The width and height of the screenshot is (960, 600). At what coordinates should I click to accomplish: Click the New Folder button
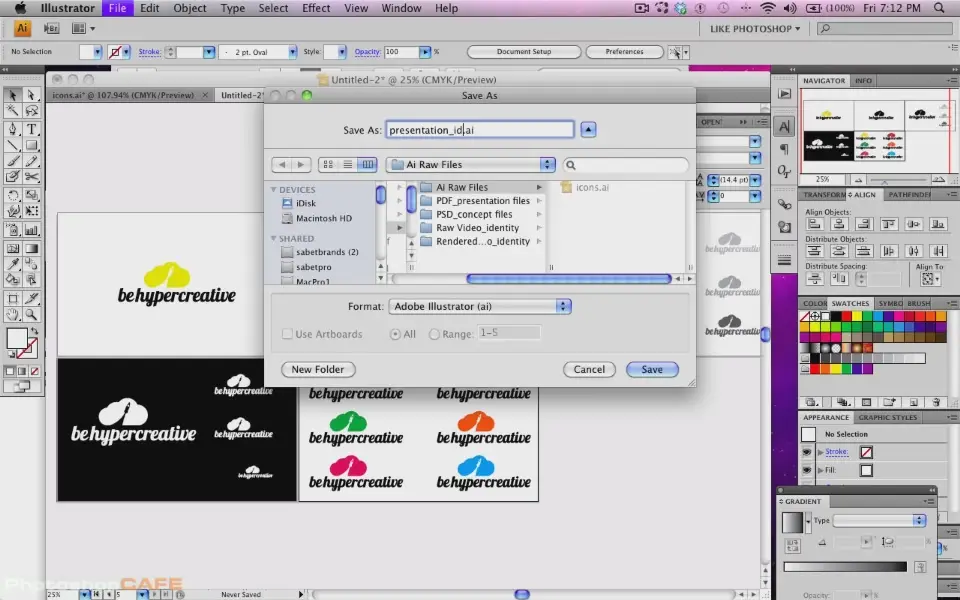[x=318, y=369]
